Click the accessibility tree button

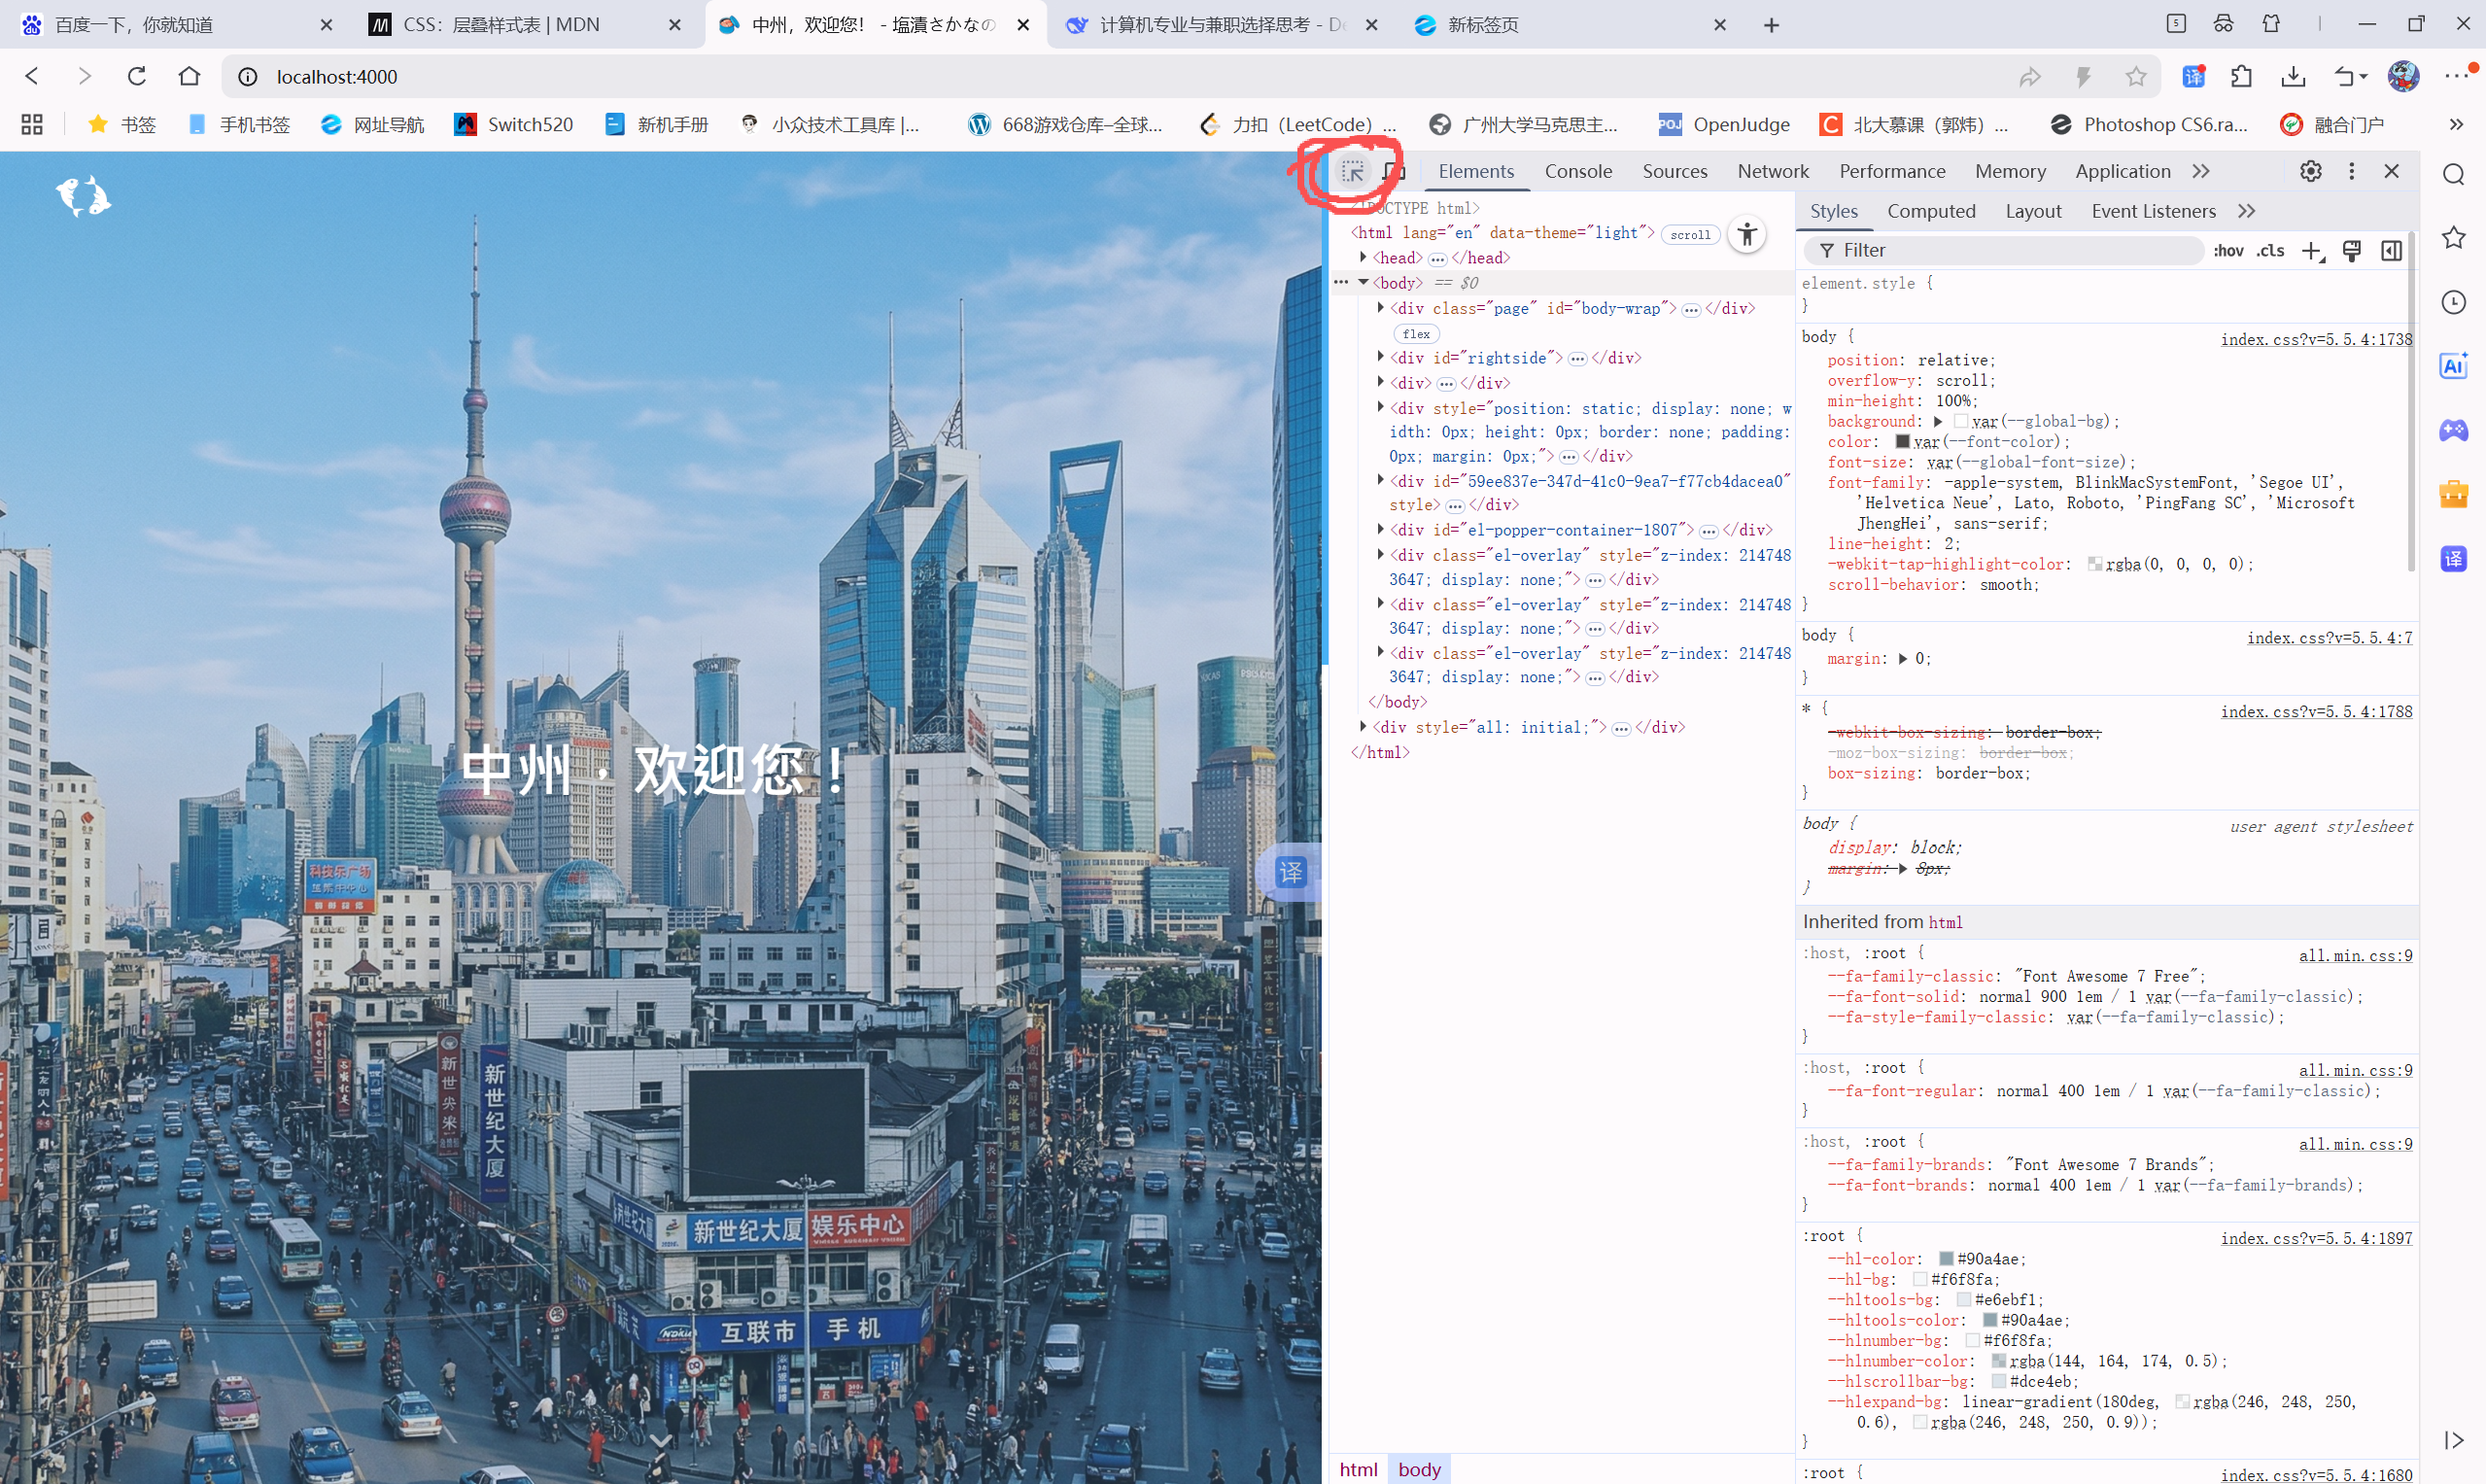pos(1747,235)
